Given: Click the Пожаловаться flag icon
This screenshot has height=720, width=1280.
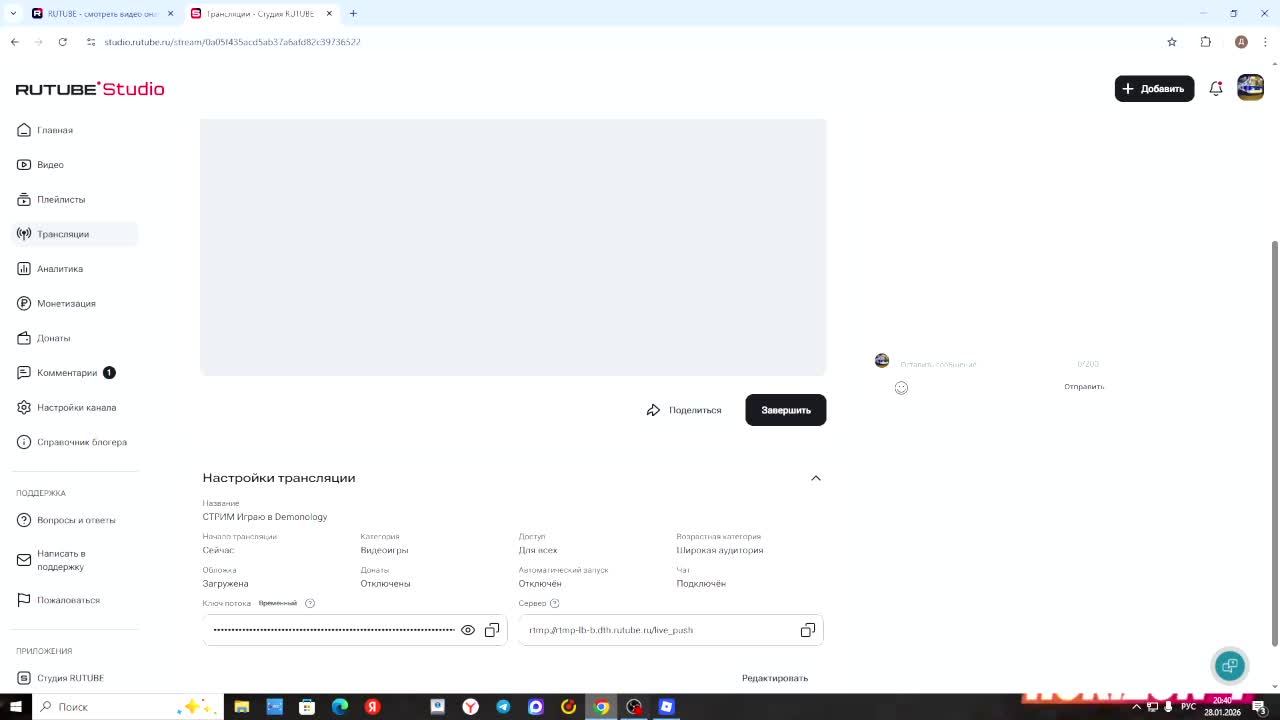Looking at the screenshot, I should [x=24, y=600].
